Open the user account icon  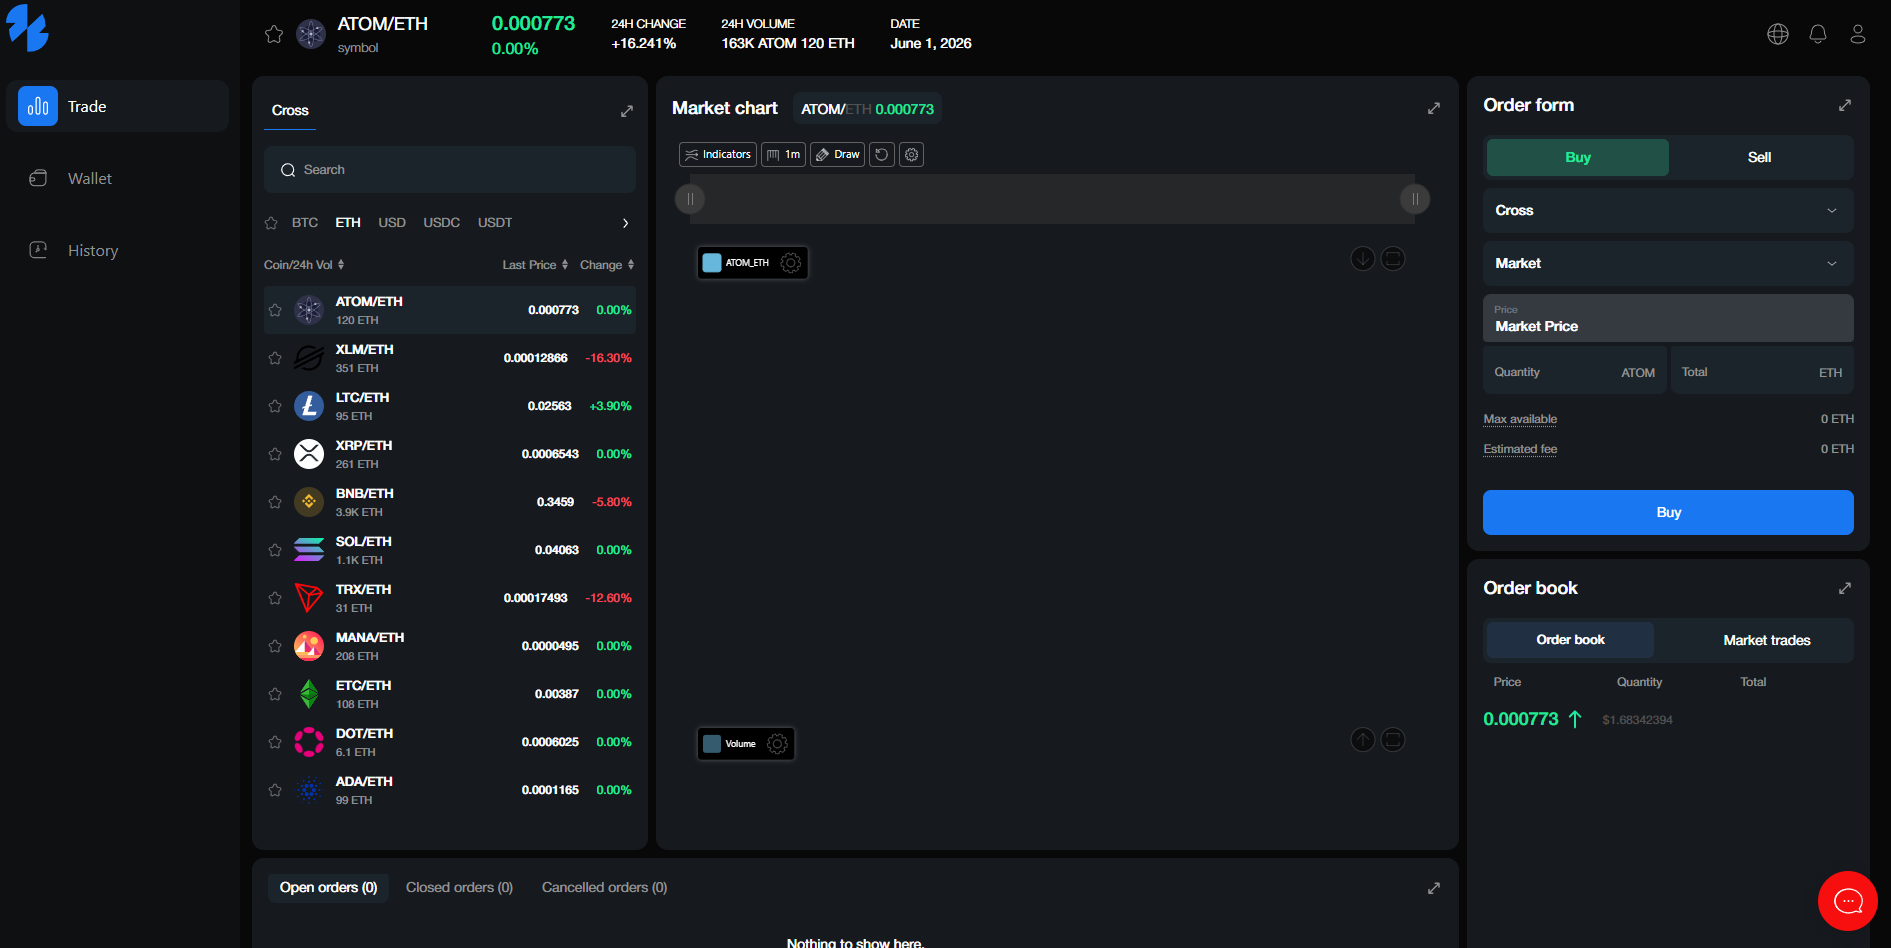1858,34
